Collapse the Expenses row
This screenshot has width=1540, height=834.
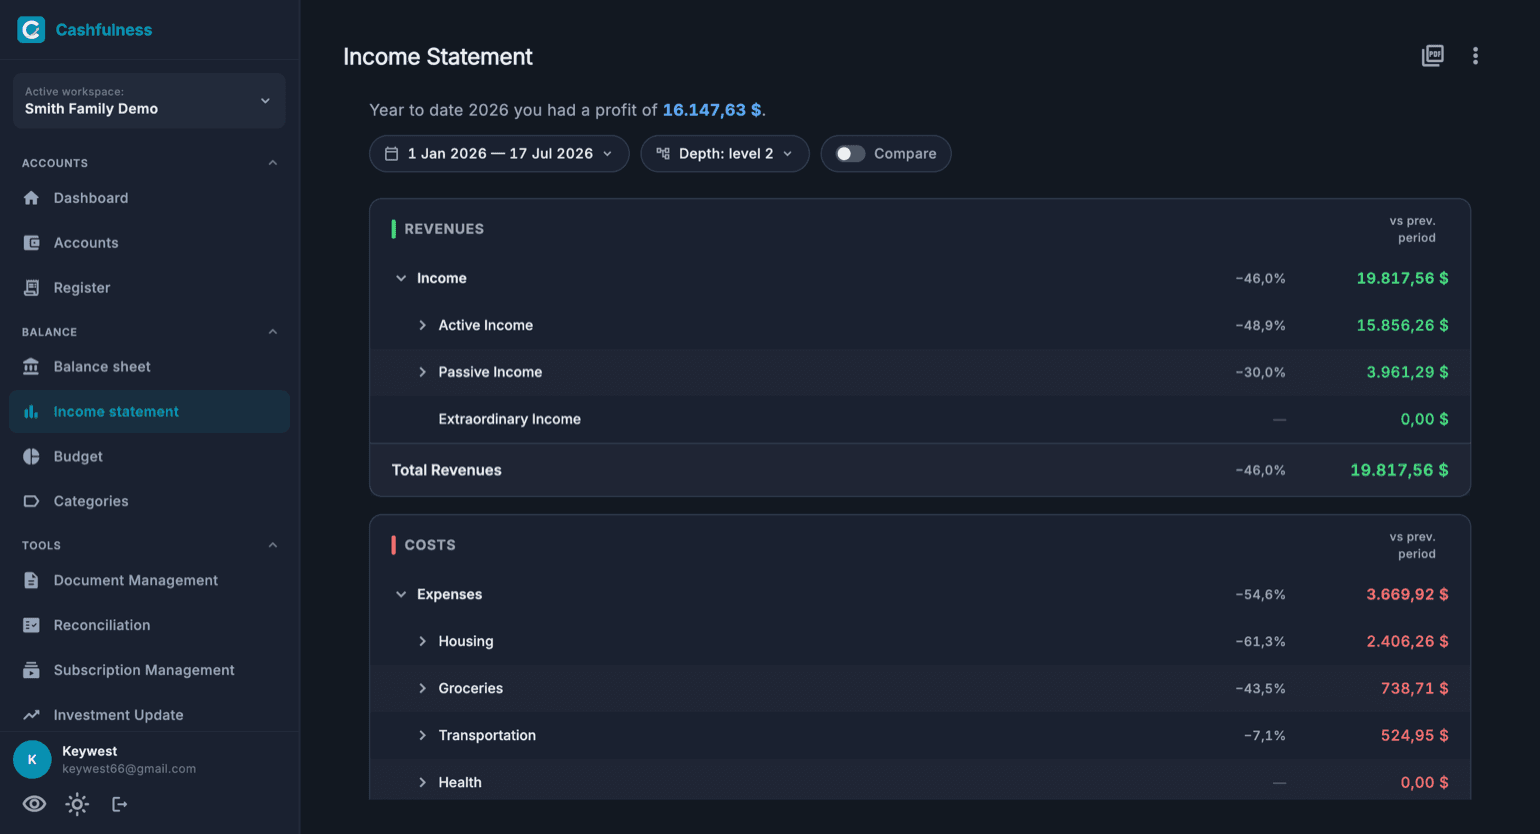401,594
